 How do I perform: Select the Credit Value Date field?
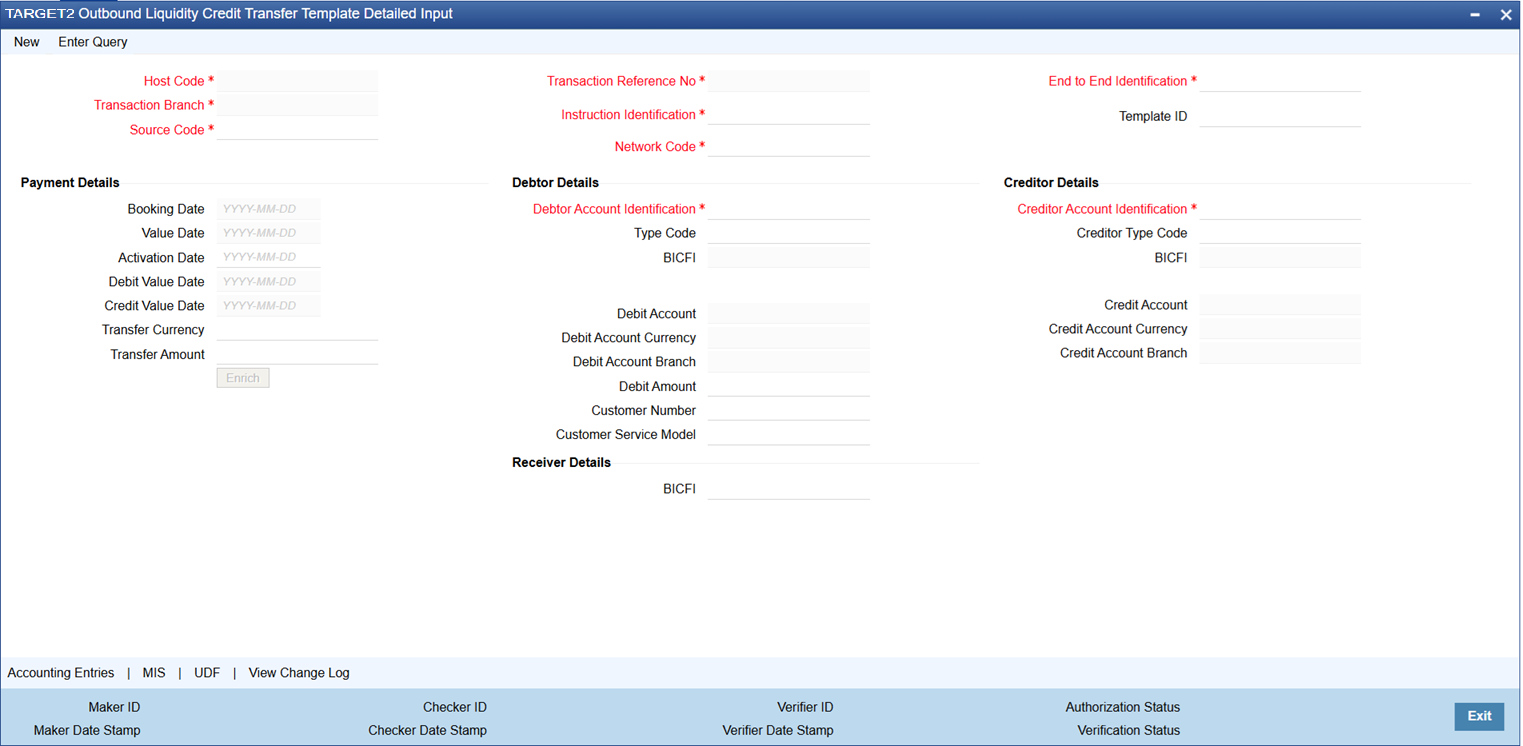[x=268, y=306]
